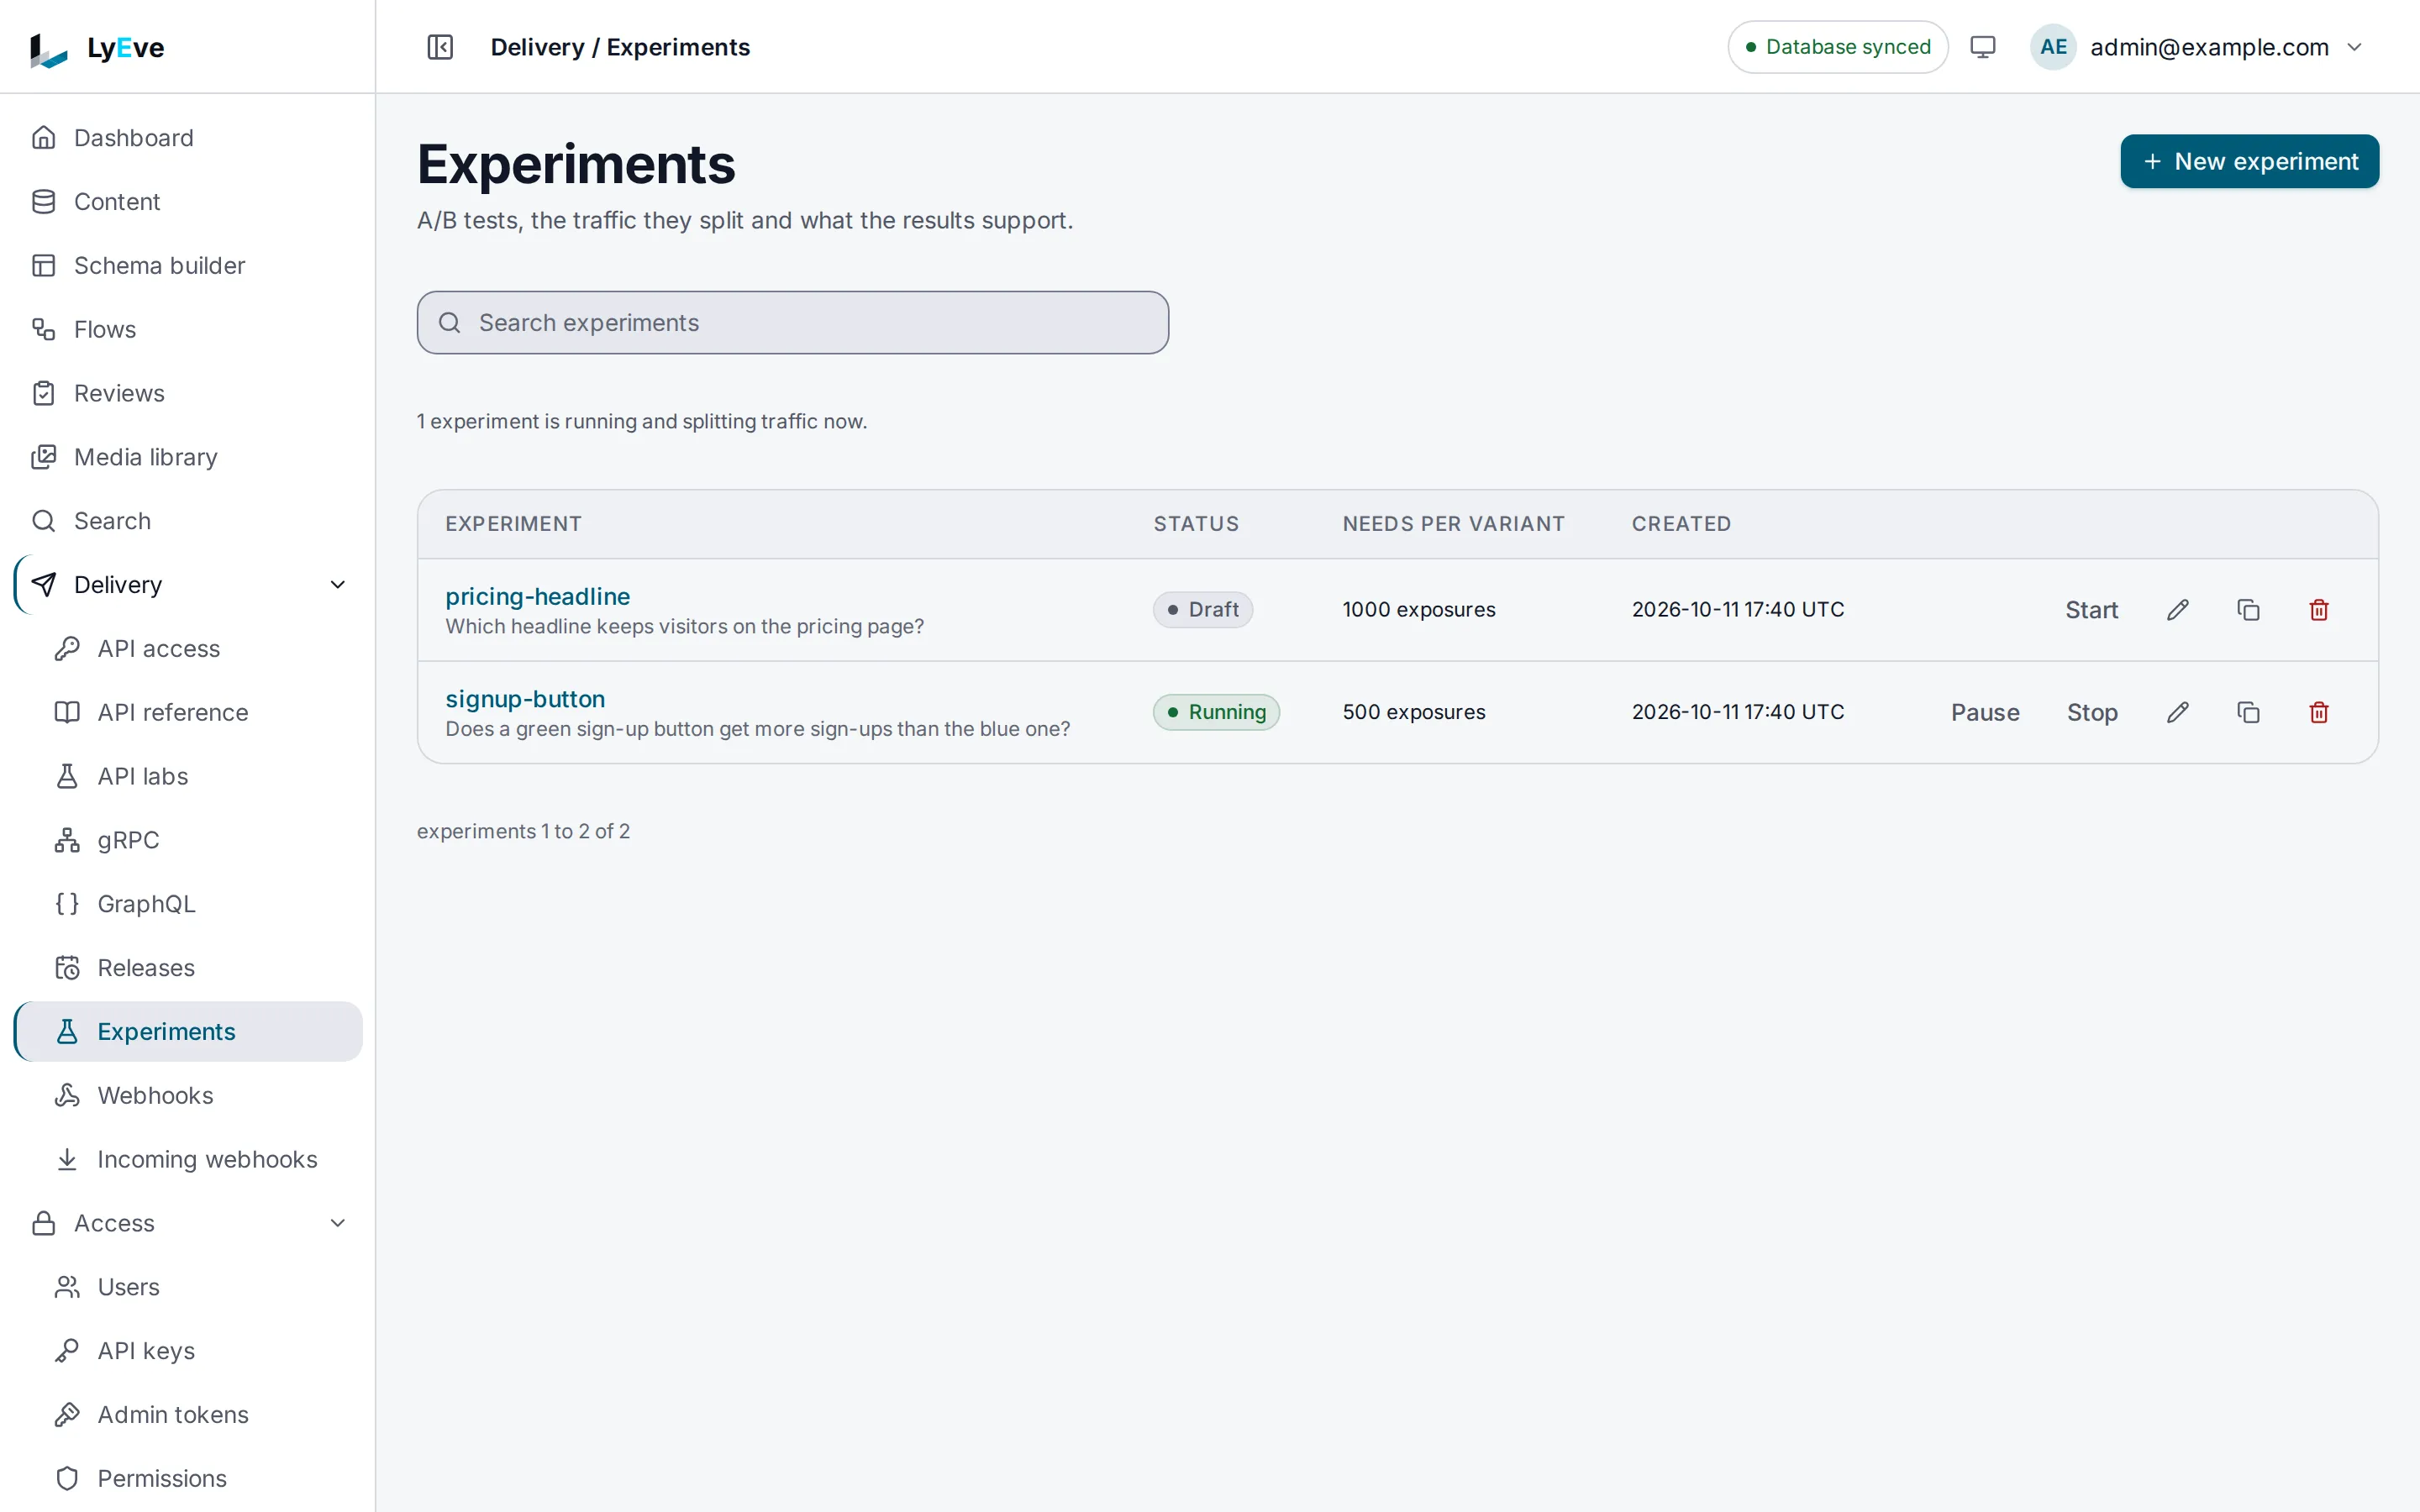
Task: Open Incoming webhooks
Action: click(188, 1159)
